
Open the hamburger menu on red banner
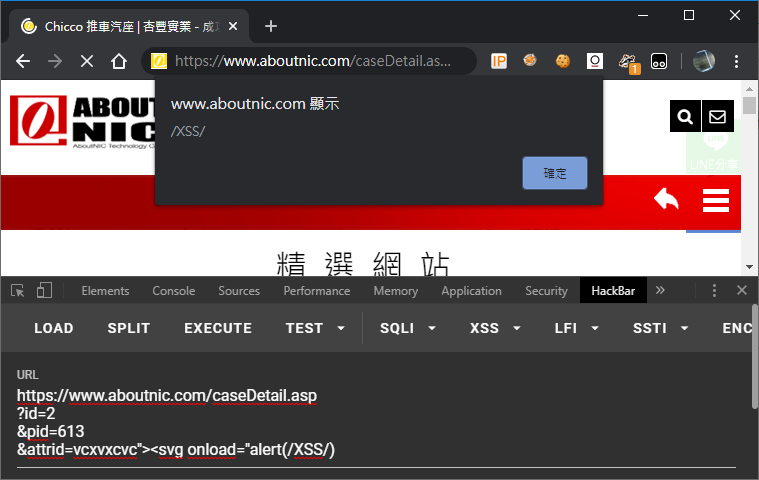(715, 200)
